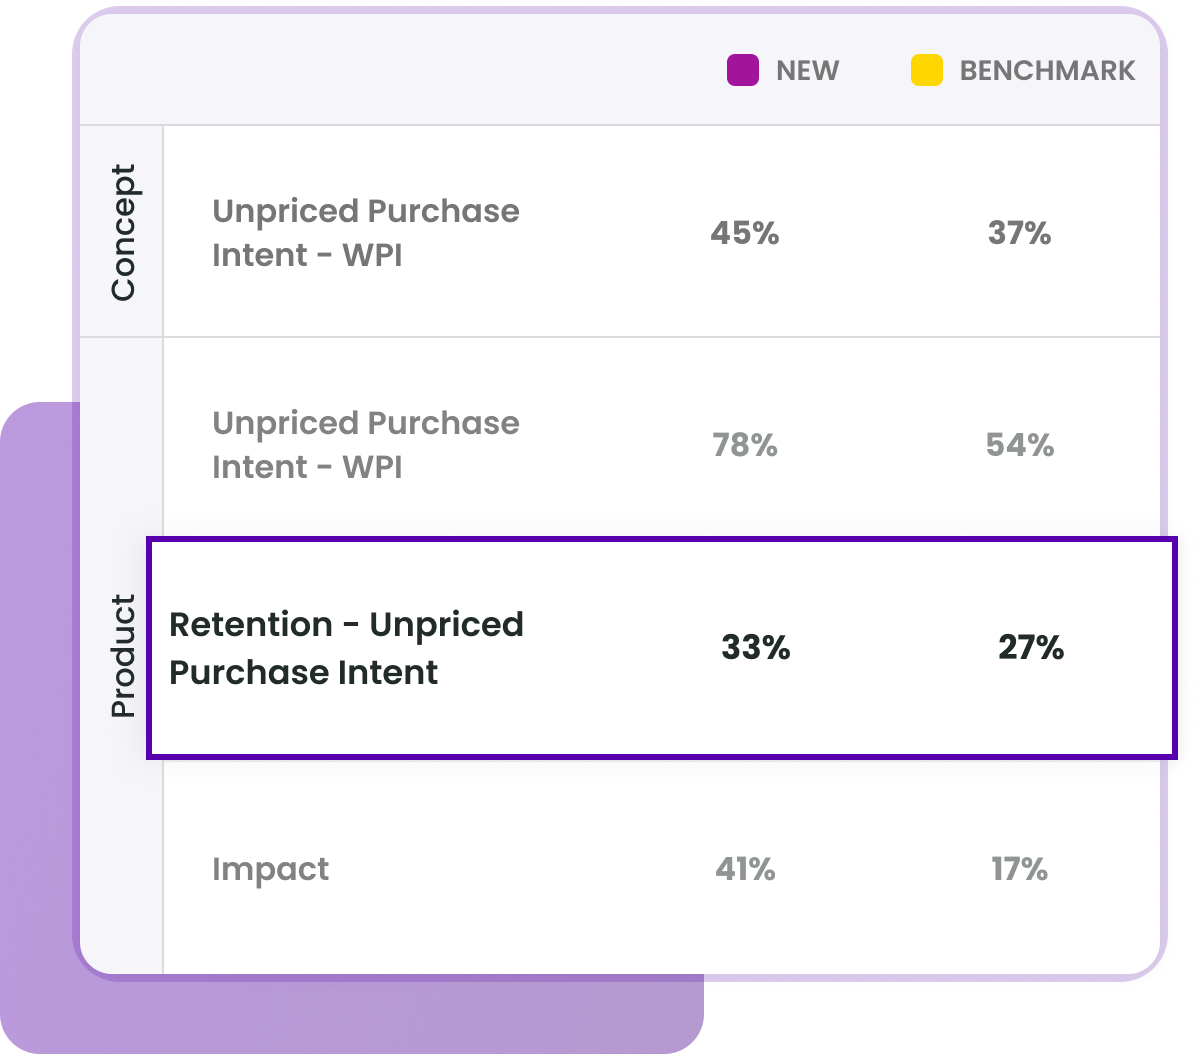Click the 33% retention NEW value

[756, 648]
